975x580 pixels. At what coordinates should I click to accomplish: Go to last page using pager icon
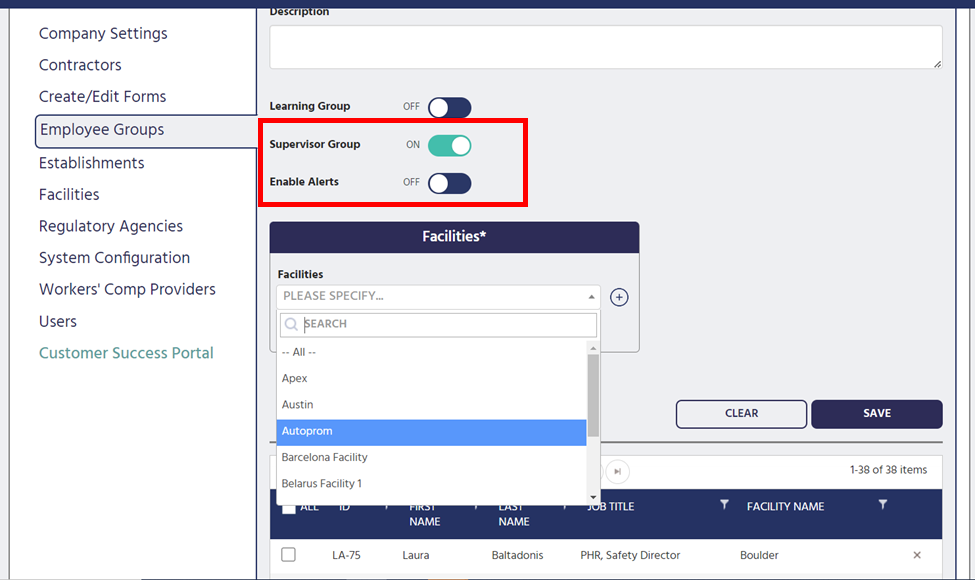point(618,471)
